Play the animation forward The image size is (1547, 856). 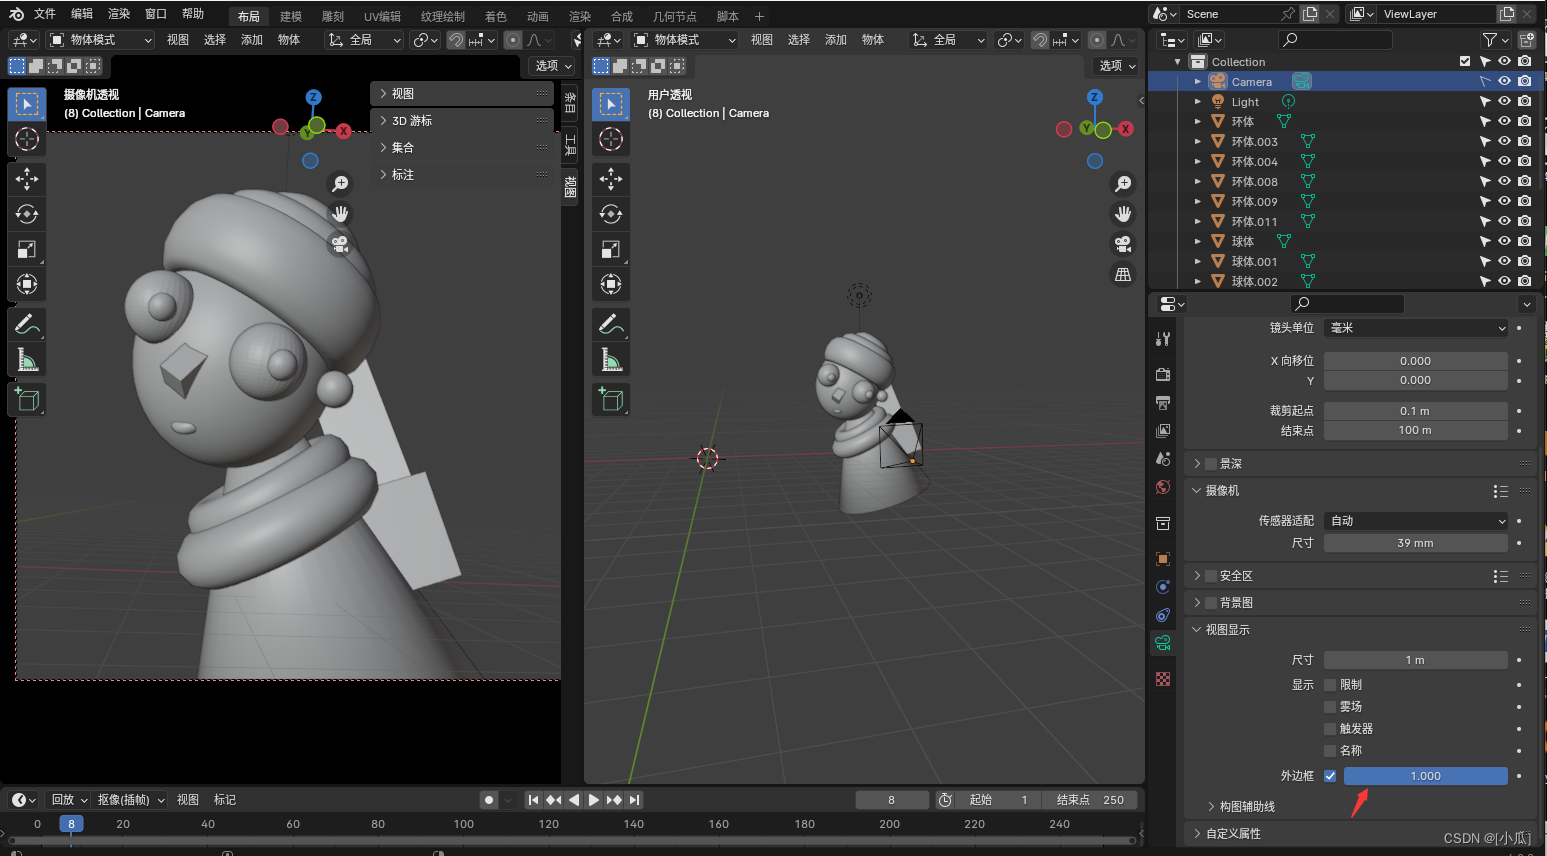[594, 800]
